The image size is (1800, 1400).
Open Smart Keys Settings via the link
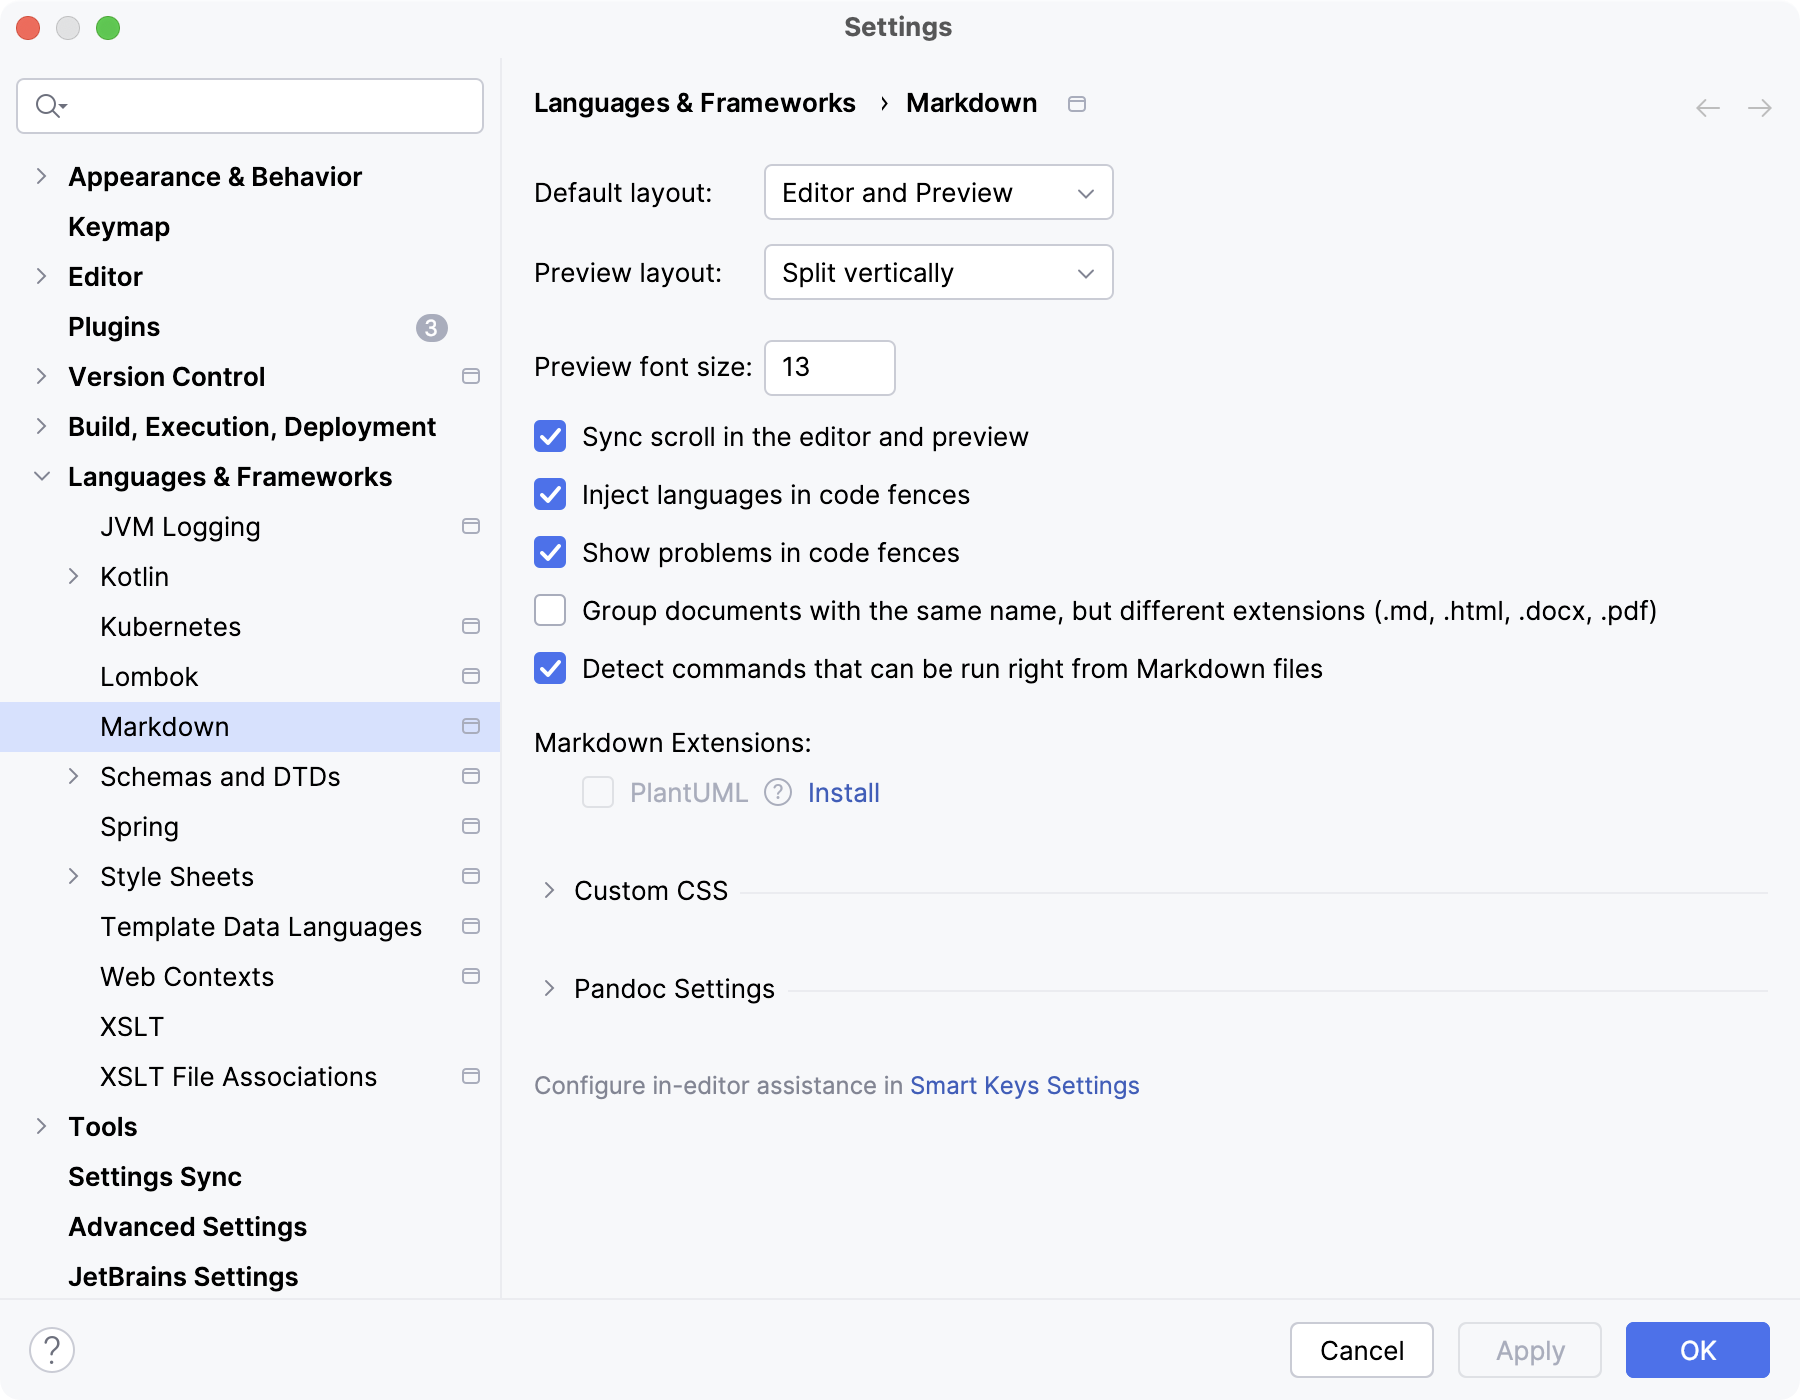(1024, 1085)
